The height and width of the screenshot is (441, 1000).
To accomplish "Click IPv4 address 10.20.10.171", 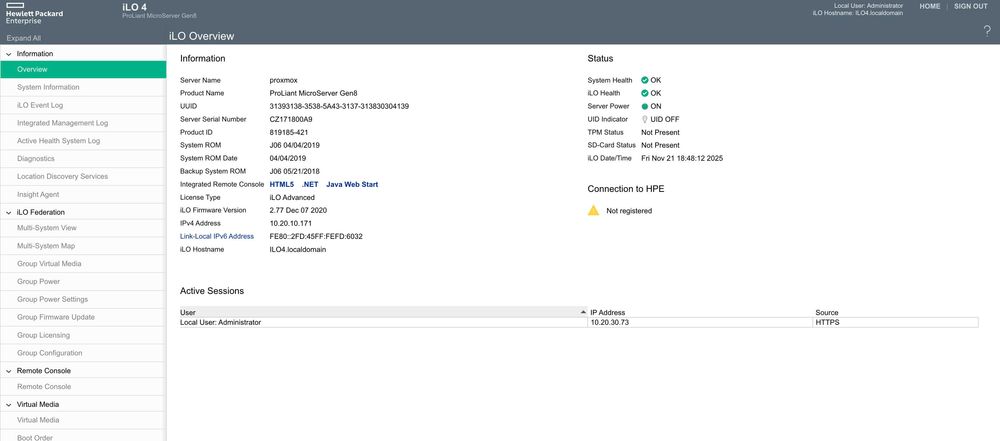I will click(x=291, y=223).
